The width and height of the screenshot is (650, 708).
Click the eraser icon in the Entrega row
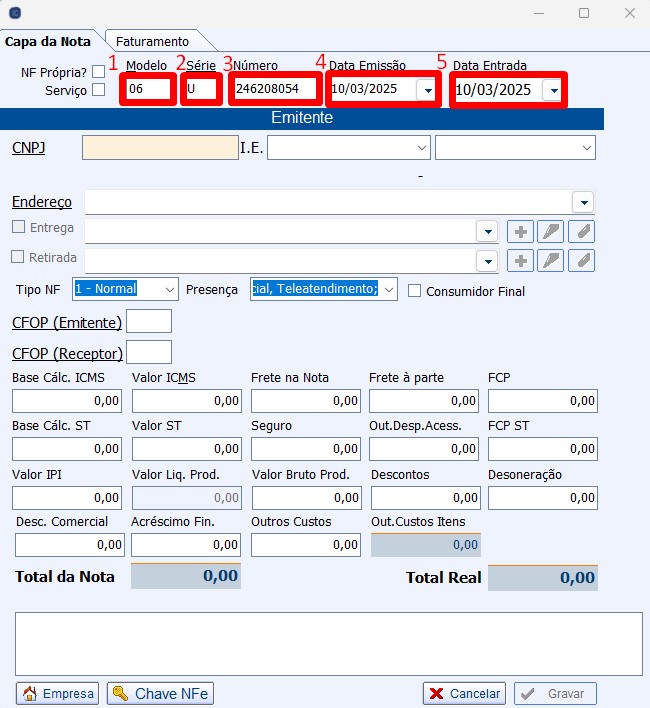coord(581,231)
